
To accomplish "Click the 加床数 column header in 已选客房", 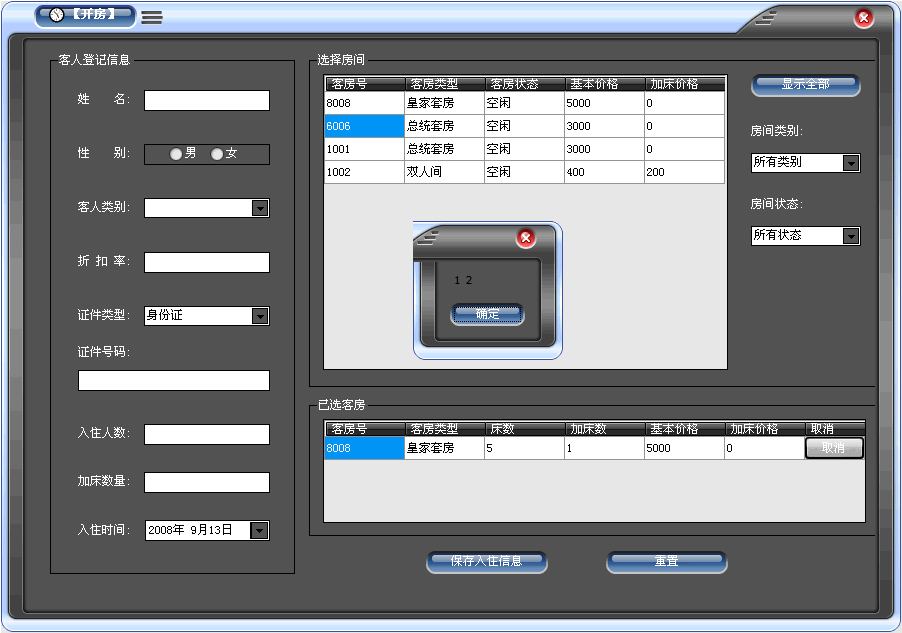I will [605, 429].
